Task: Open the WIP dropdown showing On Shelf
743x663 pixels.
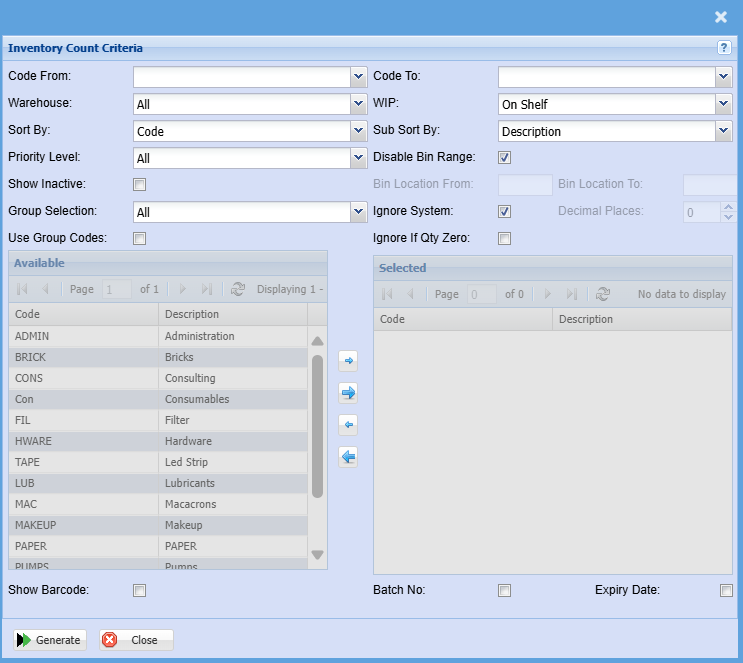Action: coord(723,104)
